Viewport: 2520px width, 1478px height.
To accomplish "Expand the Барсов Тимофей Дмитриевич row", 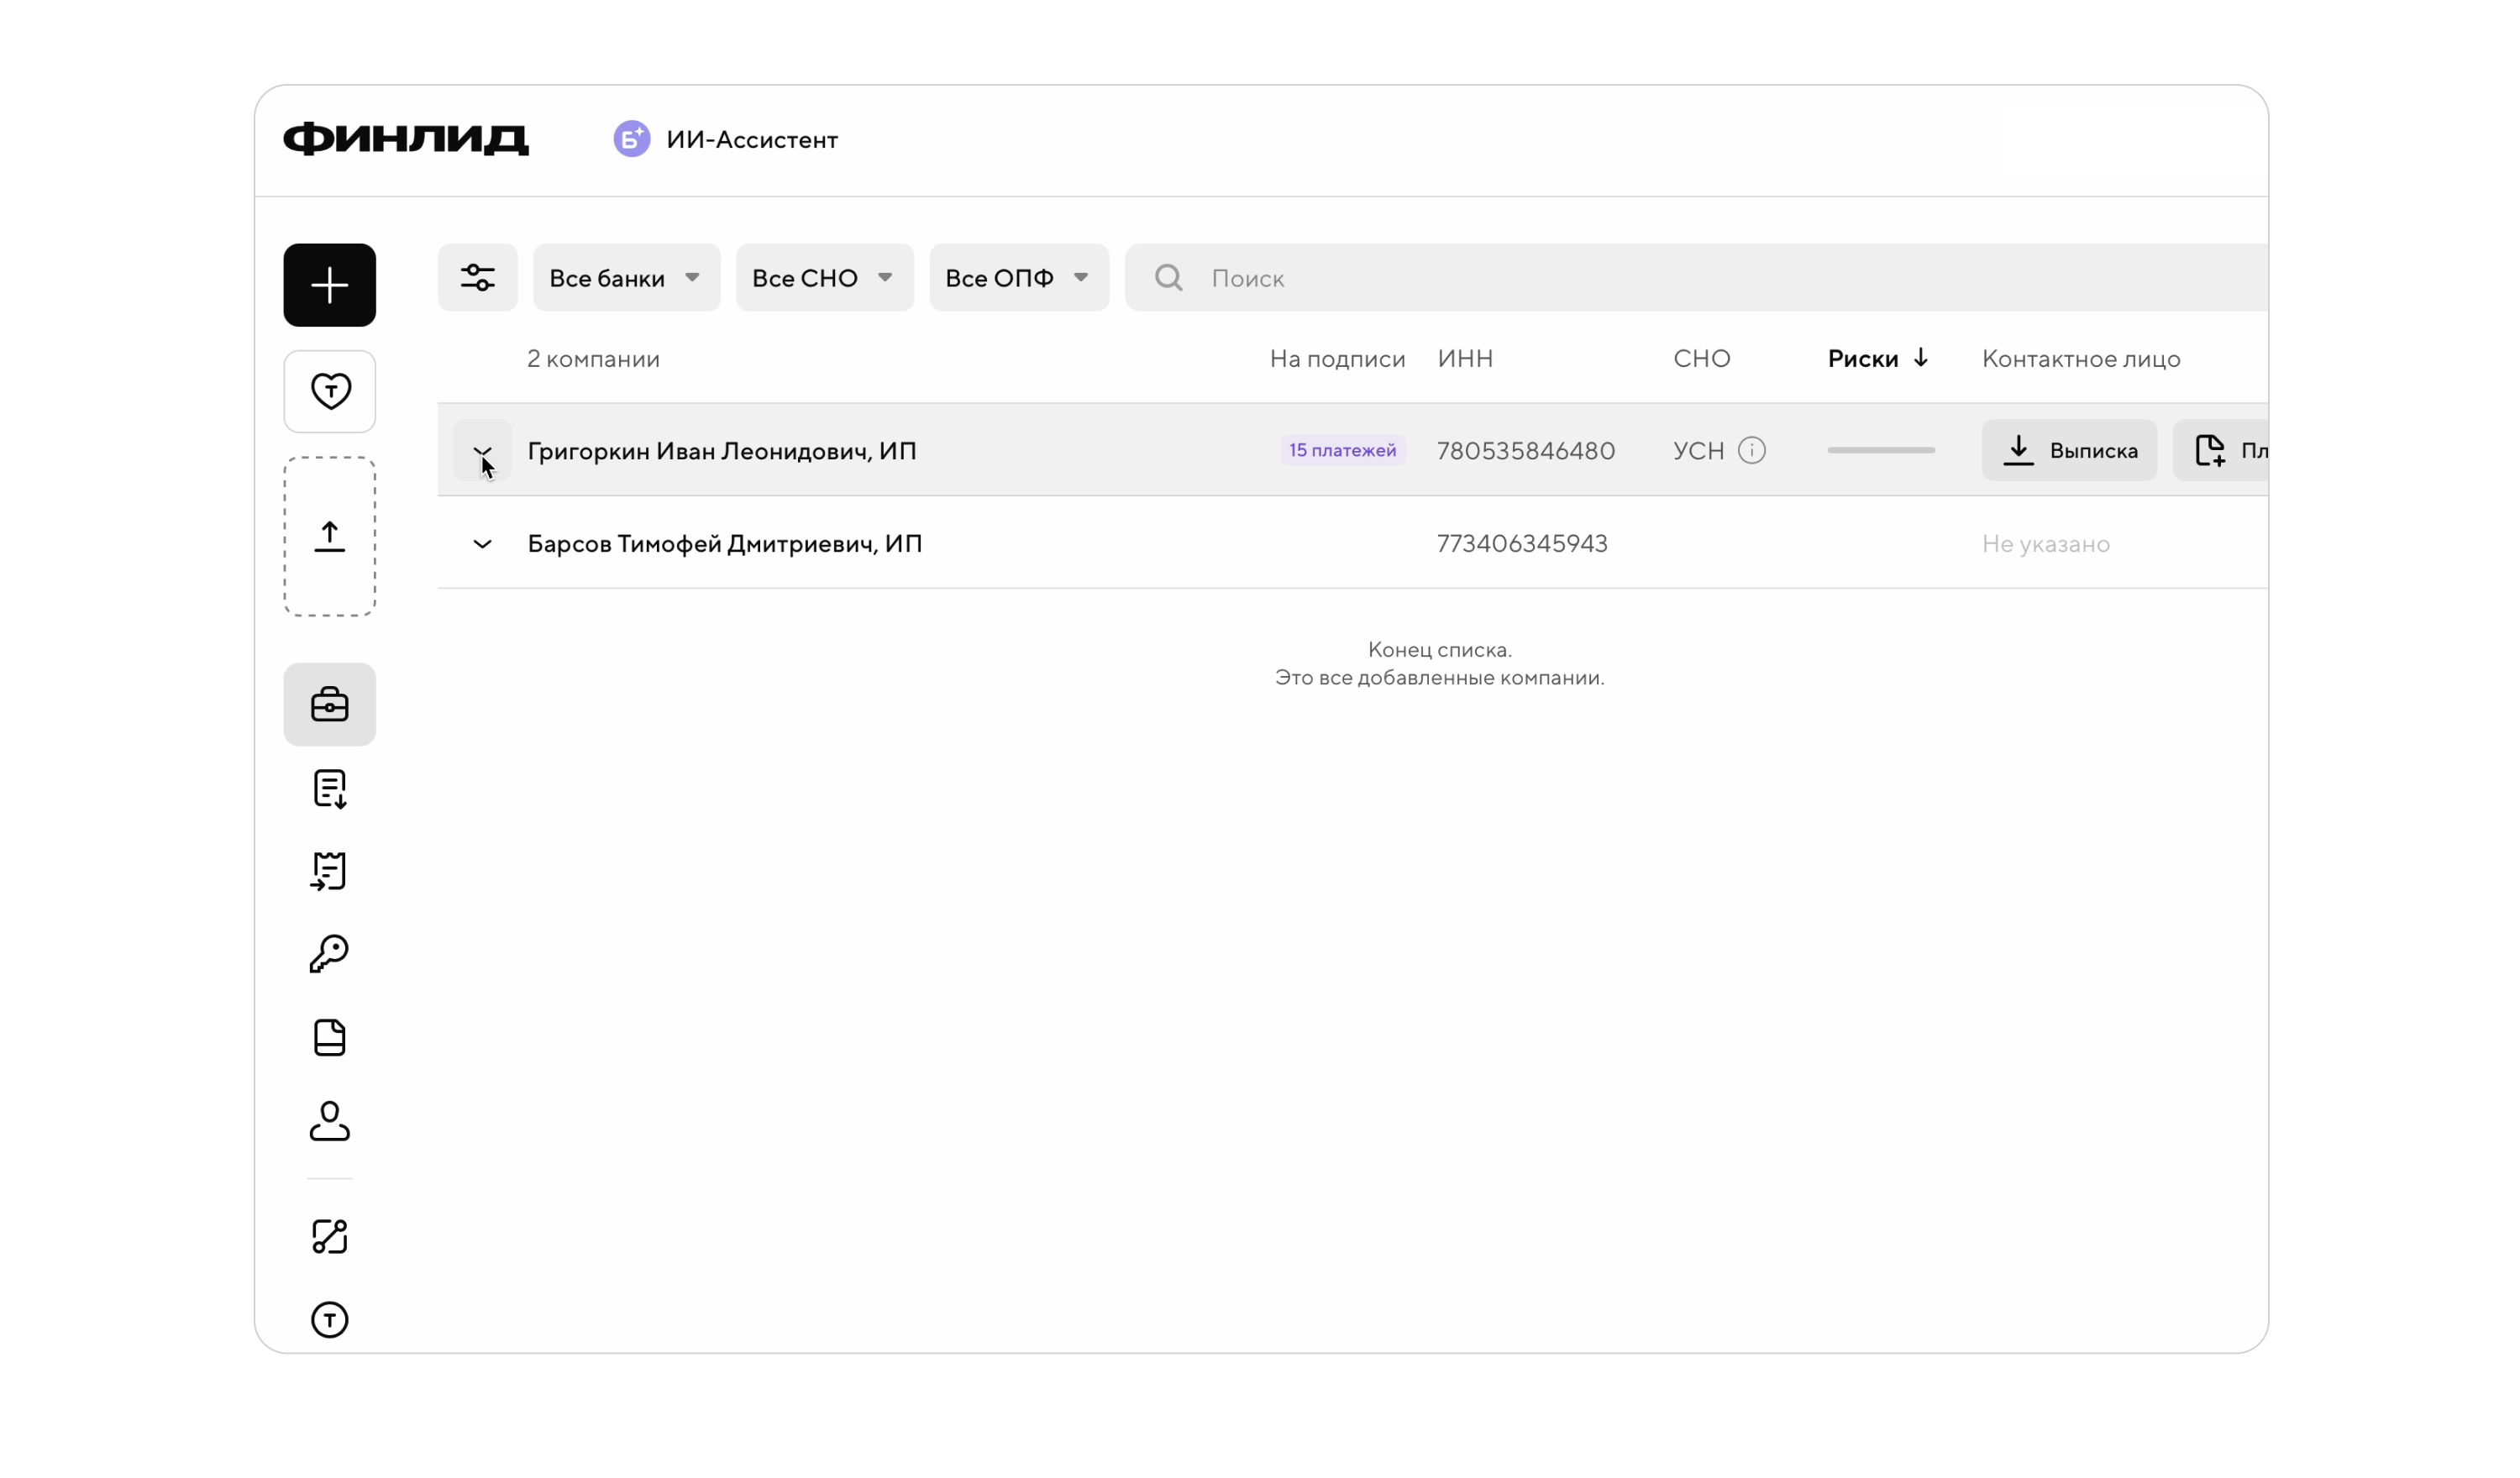I will (482, 544).
